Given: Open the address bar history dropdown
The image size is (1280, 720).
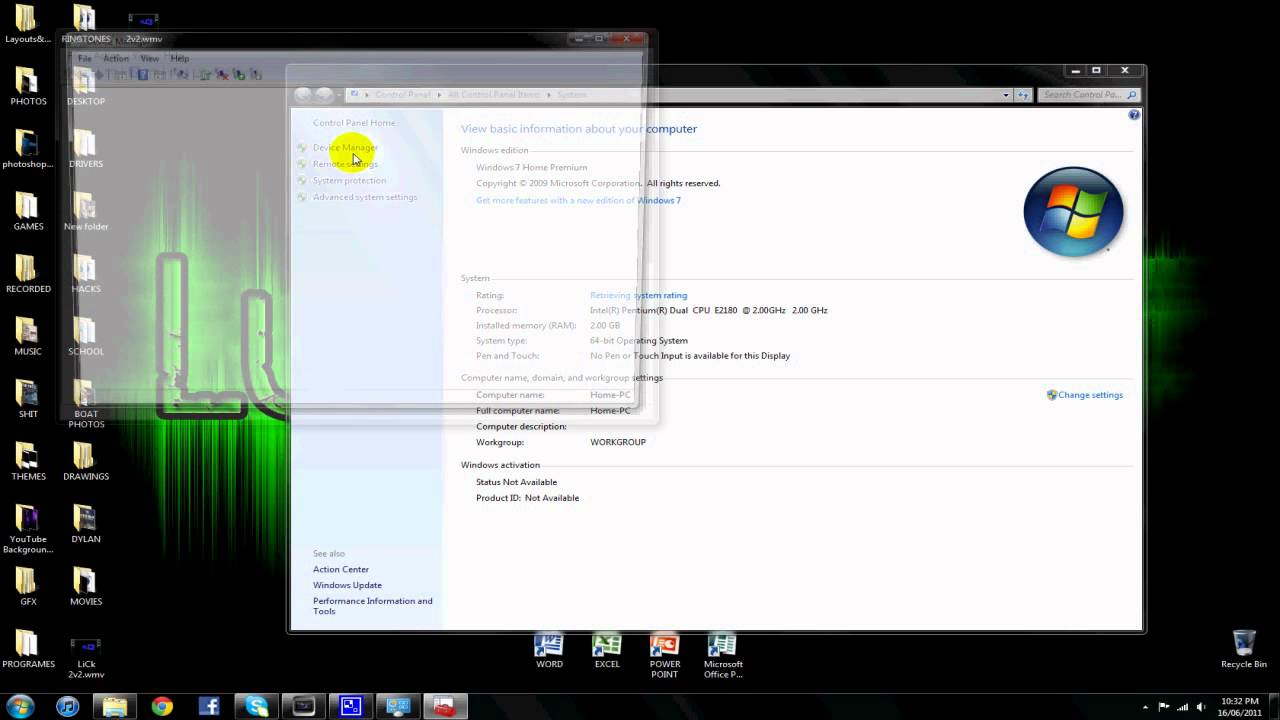Looking at the screenshot, I should (1006, 95).
